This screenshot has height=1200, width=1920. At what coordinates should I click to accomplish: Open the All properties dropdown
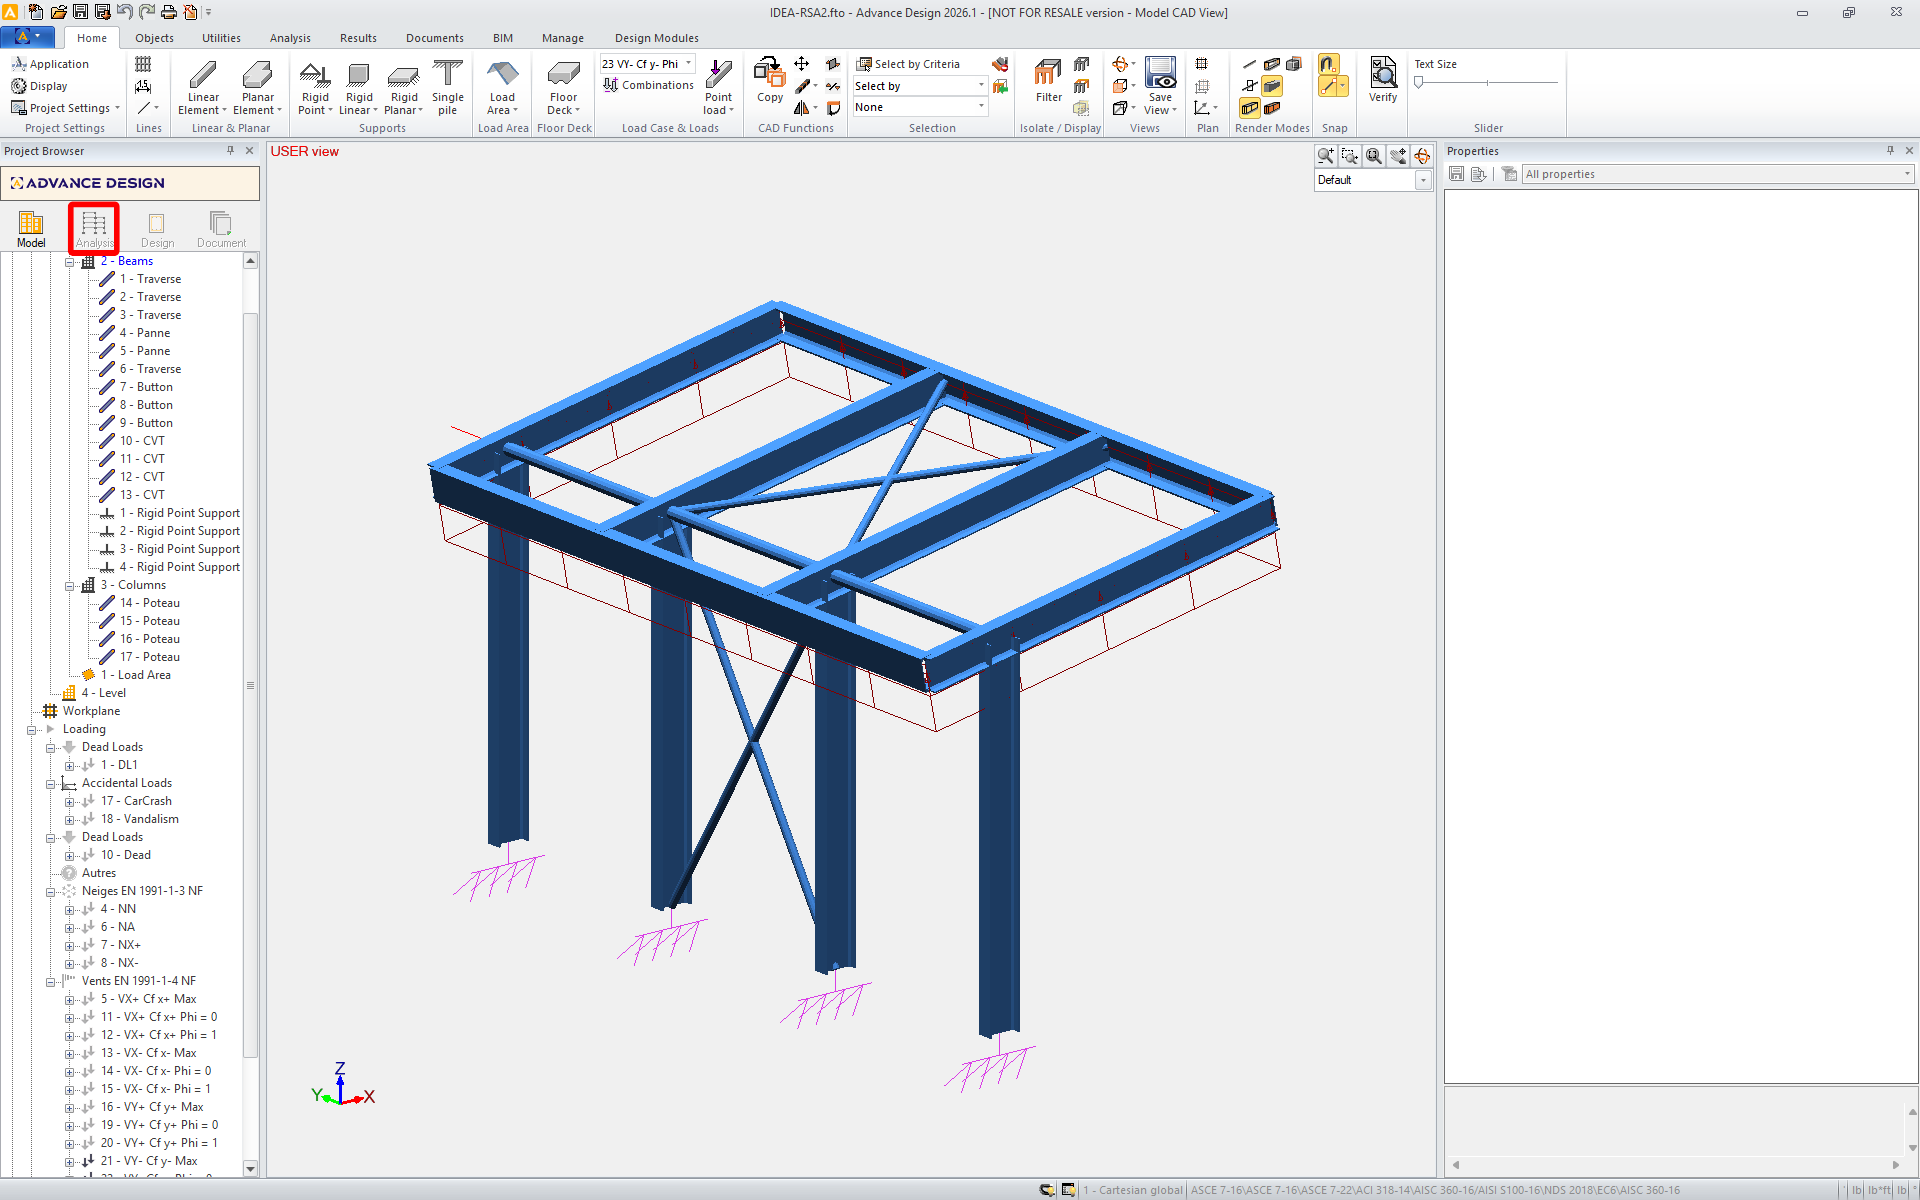(1907, 174)
